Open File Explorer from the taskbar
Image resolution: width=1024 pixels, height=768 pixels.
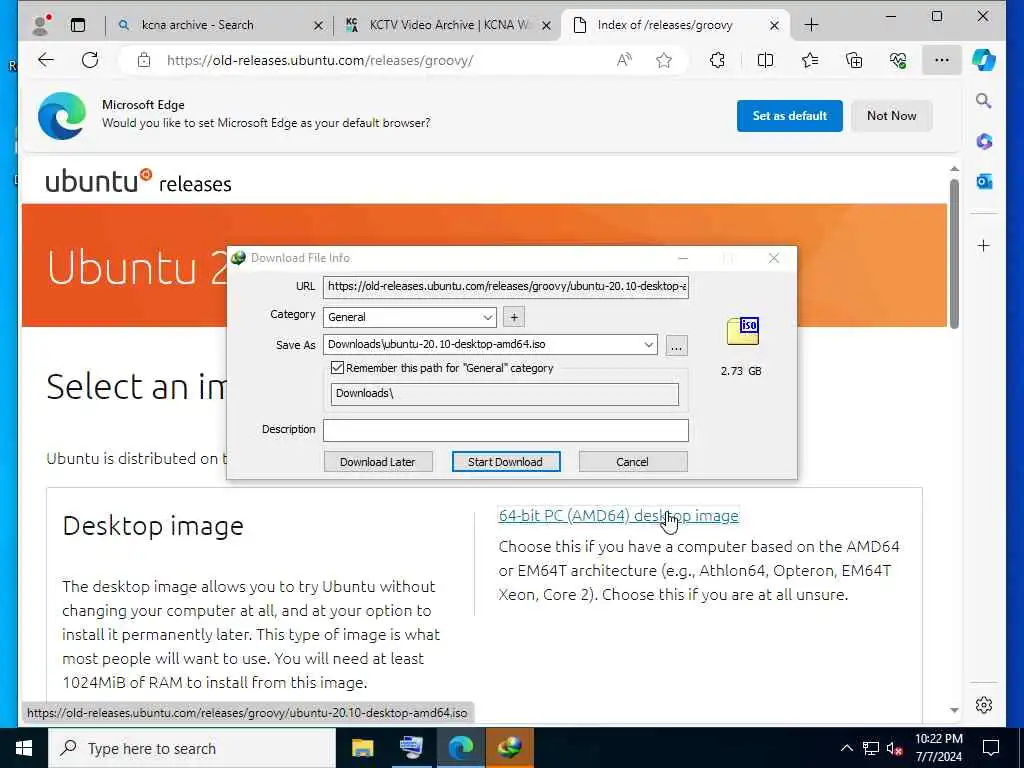[362, 748]
